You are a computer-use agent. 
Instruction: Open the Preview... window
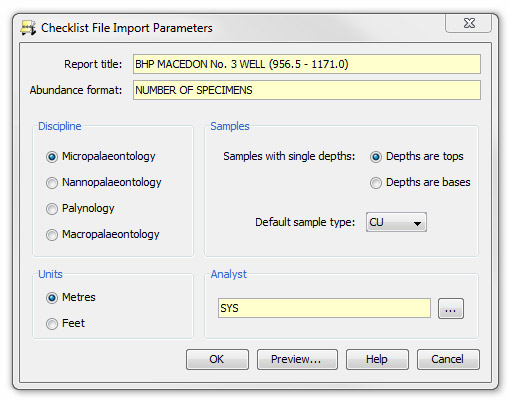click(297, 359)
